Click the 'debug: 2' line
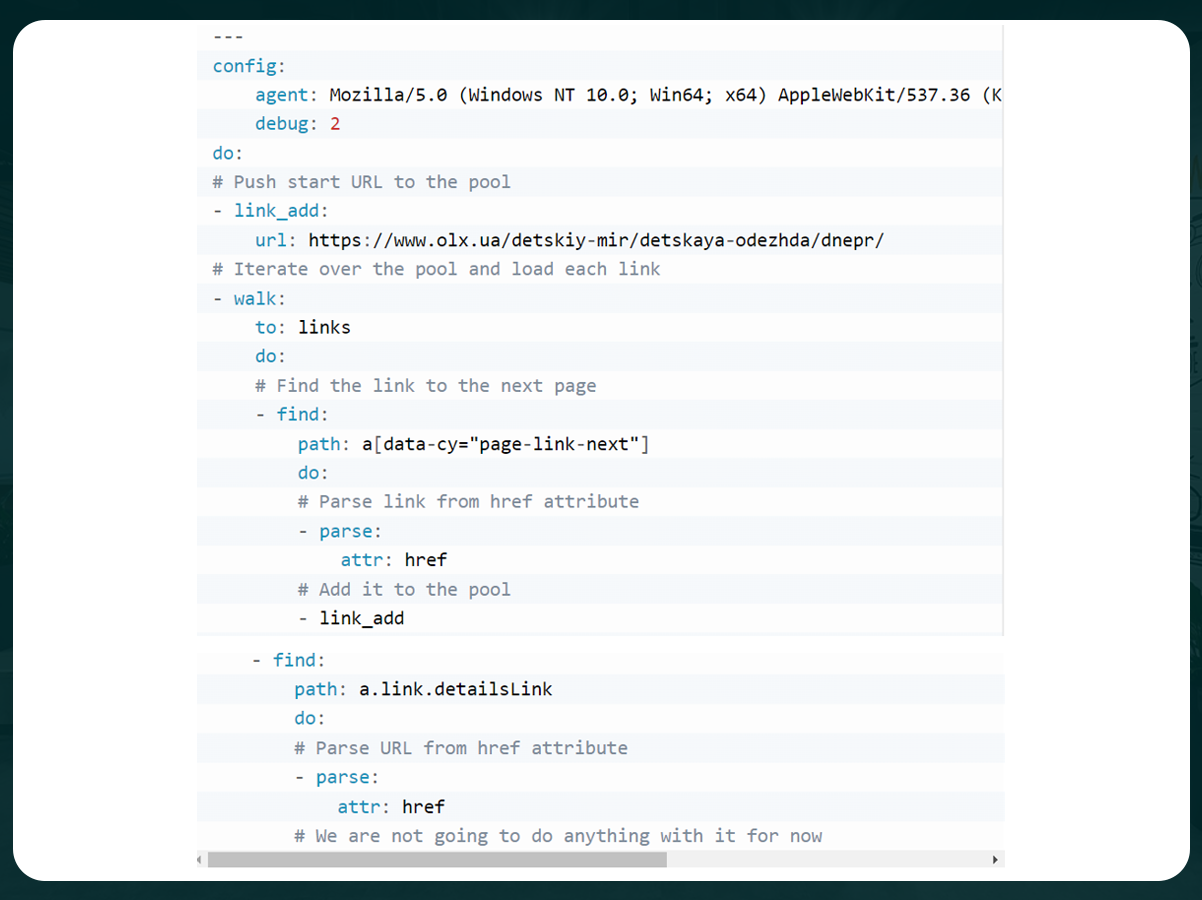This screenshot has height=900, width=1202. (x=298, y=124)
